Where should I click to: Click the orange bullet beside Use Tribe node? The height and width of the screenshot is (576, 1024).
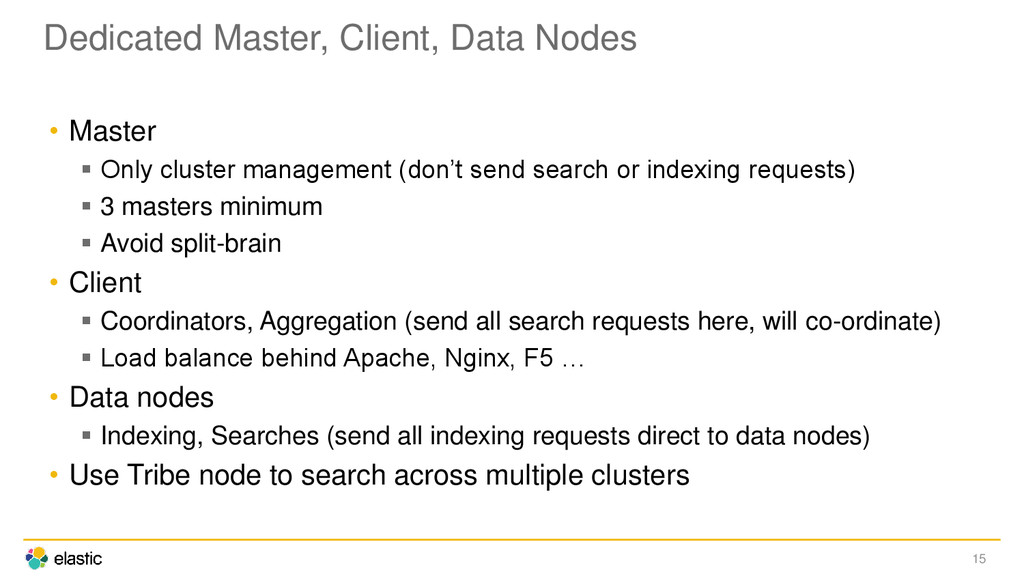tap(54, 475)
